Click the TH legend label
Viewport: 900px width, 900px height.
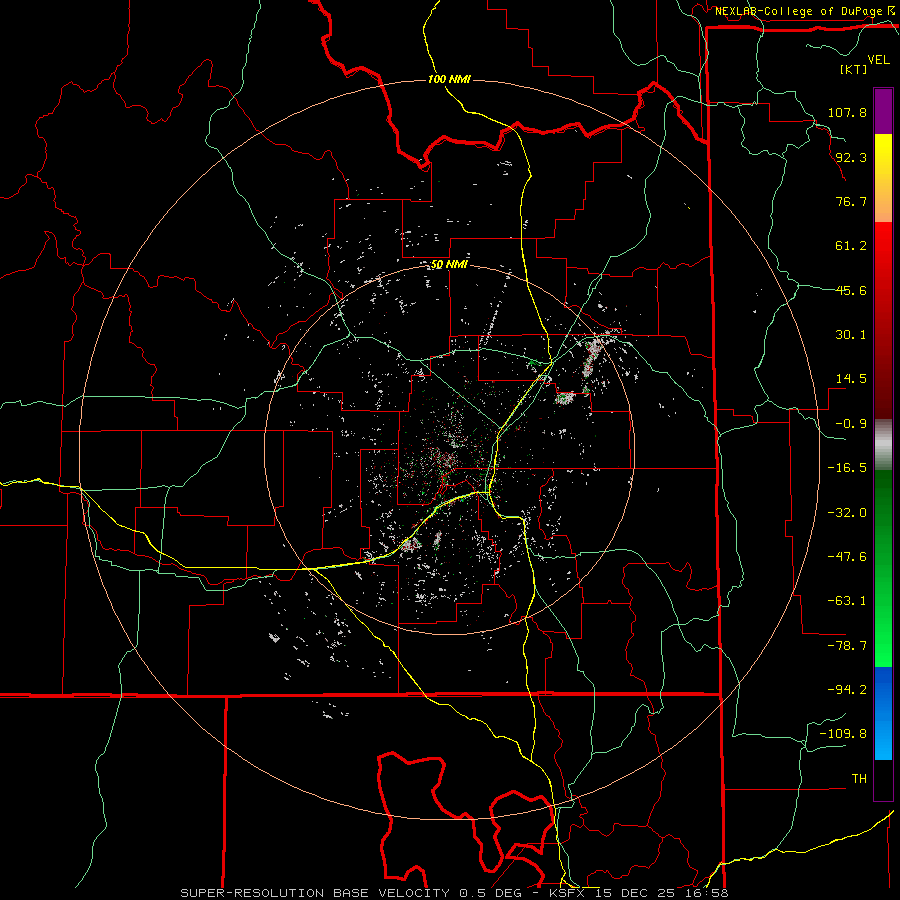point(859,779)
